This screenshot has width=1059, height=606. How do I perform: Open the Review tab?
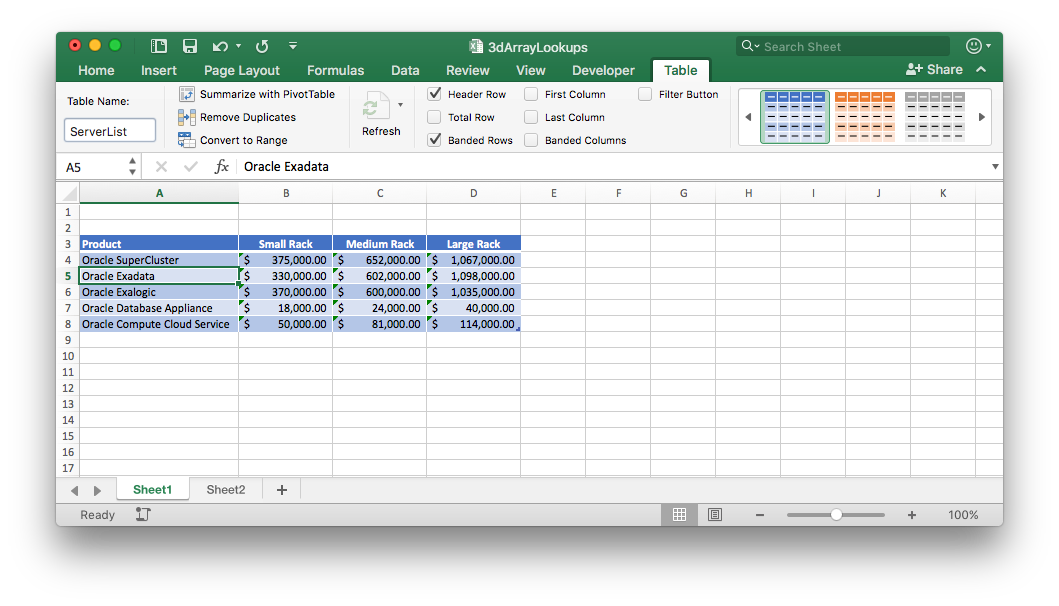pos(467,70)
